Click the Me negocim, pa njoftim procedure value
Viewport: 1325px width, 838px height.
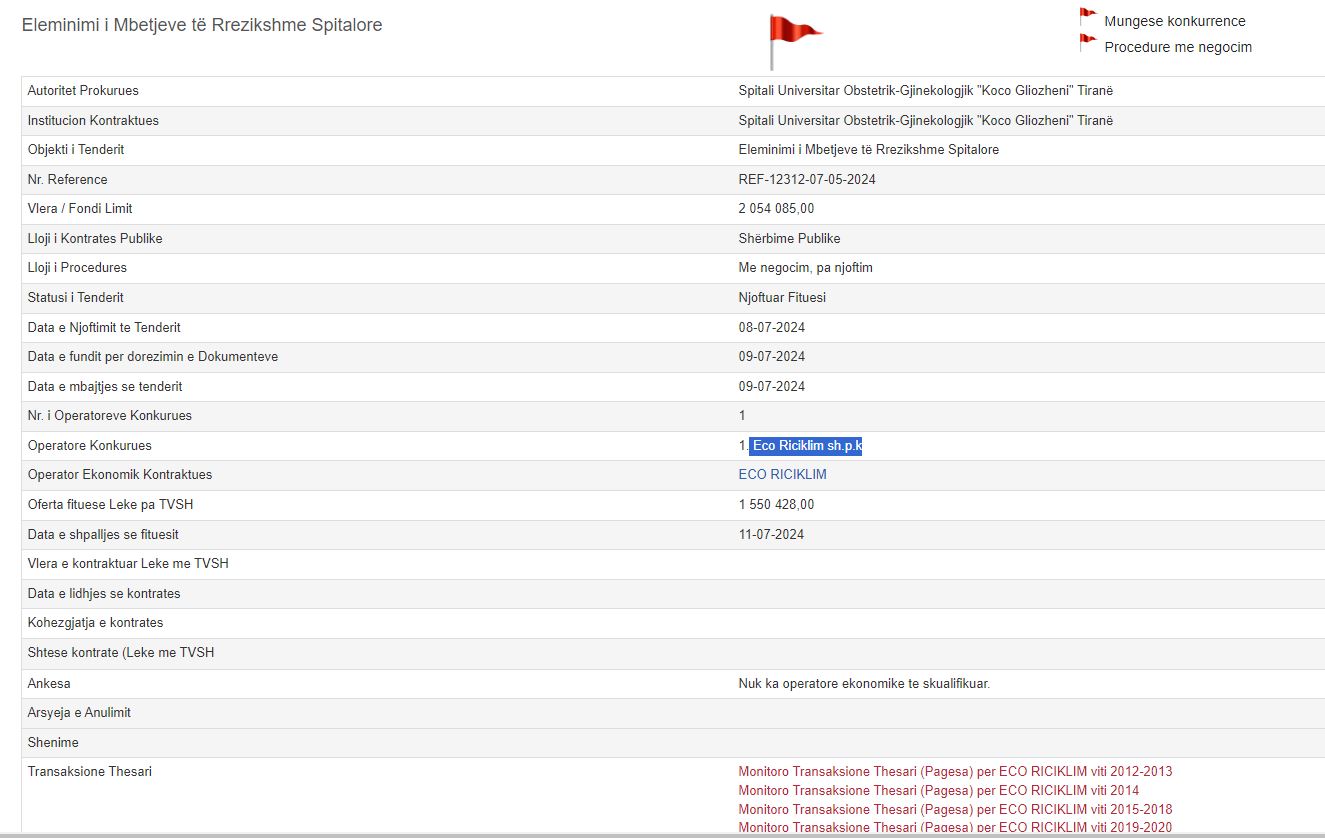click(x=805, y=268)
